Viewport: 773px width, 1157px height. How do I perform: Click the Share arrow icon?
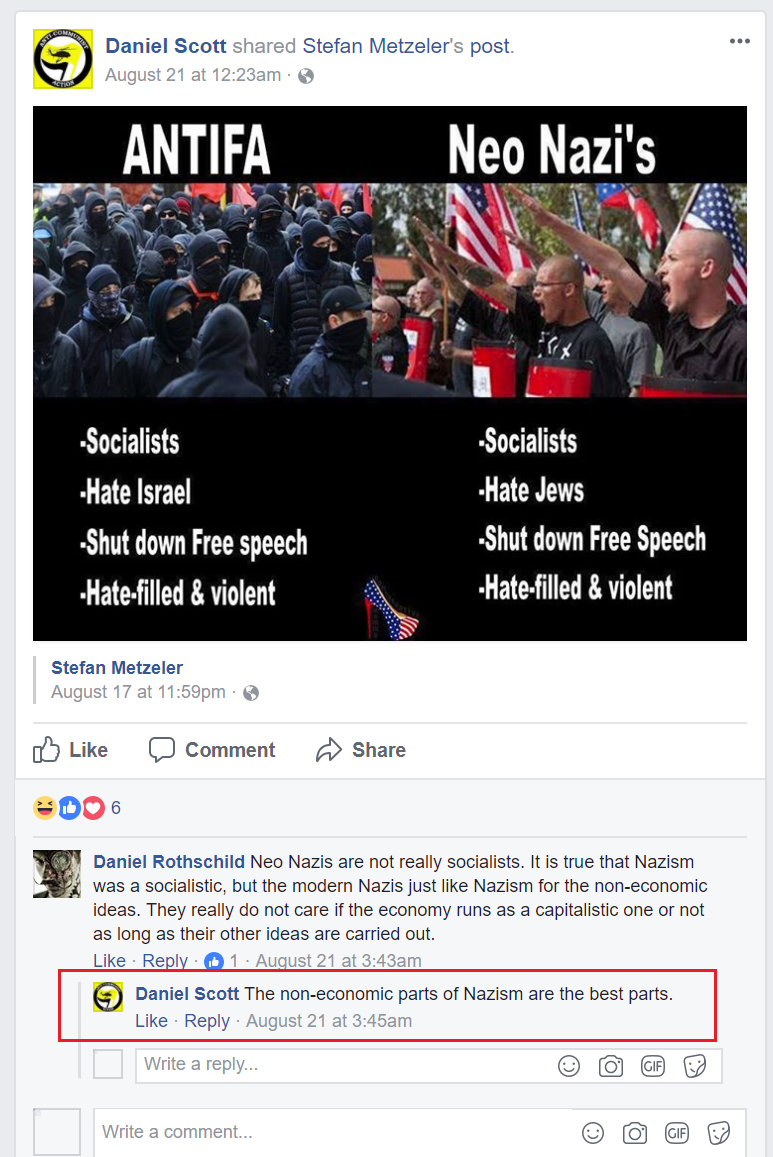point(329,750)
